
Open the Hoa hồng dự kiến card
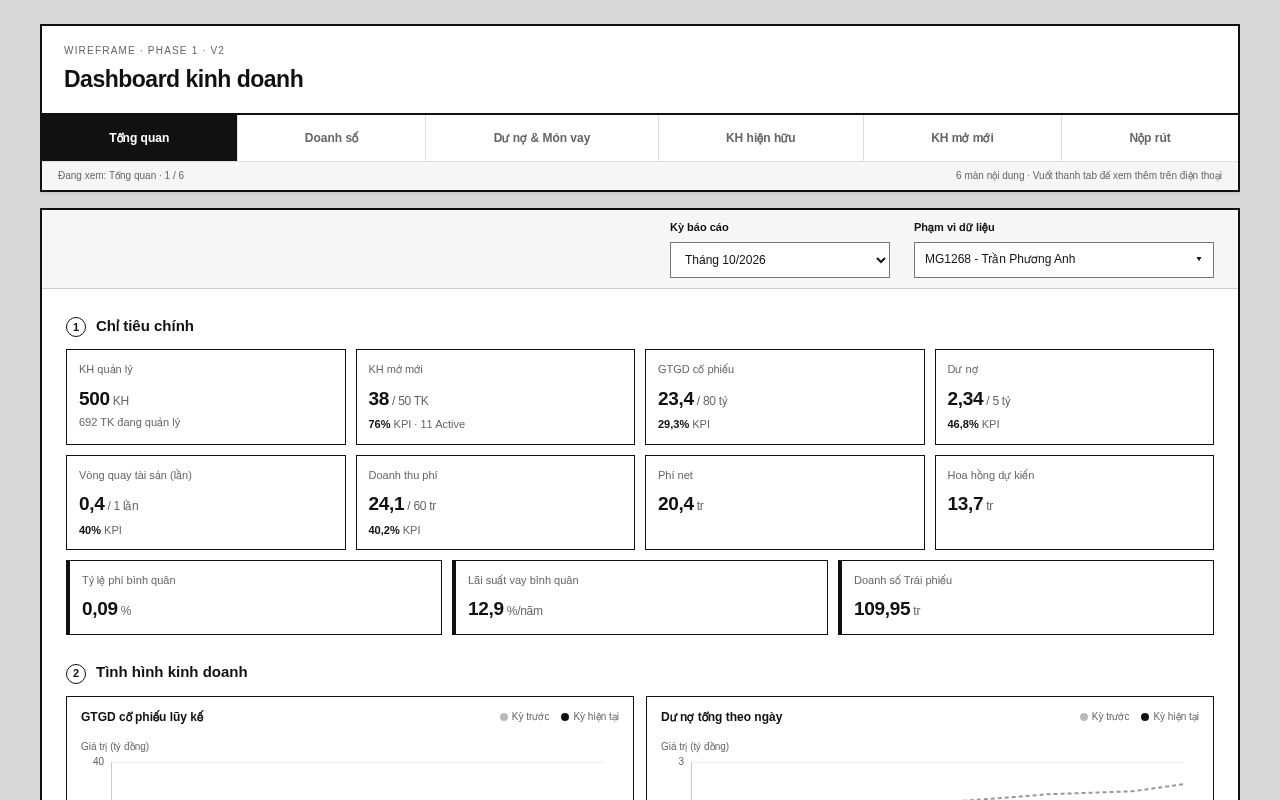[x=1074, y=502]
